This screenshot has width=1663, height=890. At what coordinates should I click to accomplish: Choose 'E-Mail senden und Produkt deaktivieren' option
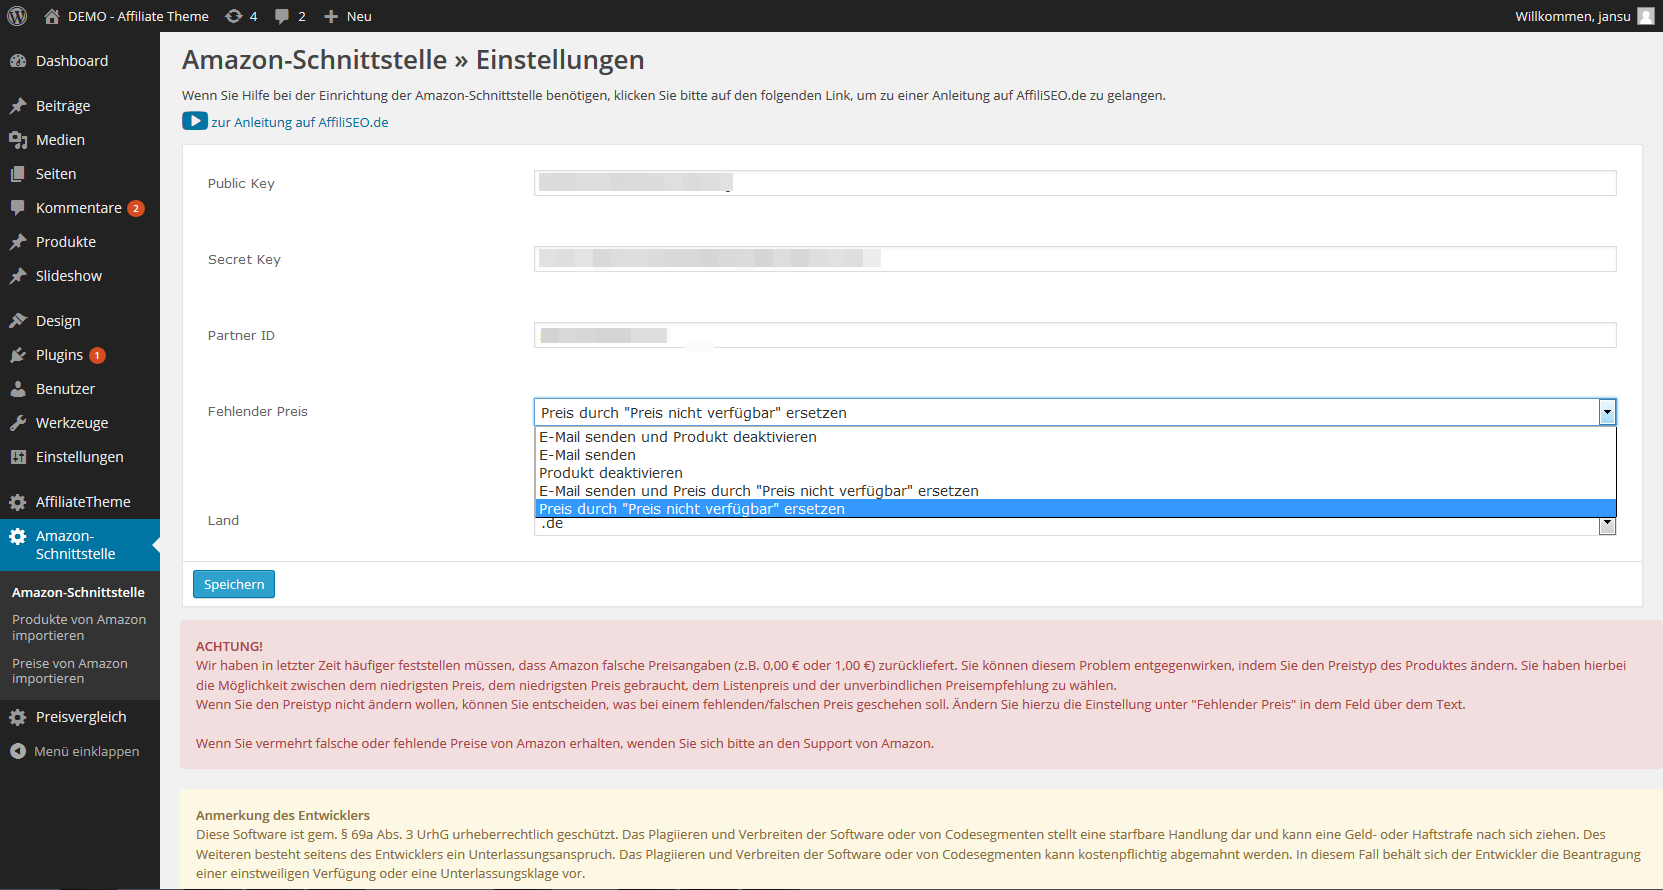point(1075,437)
